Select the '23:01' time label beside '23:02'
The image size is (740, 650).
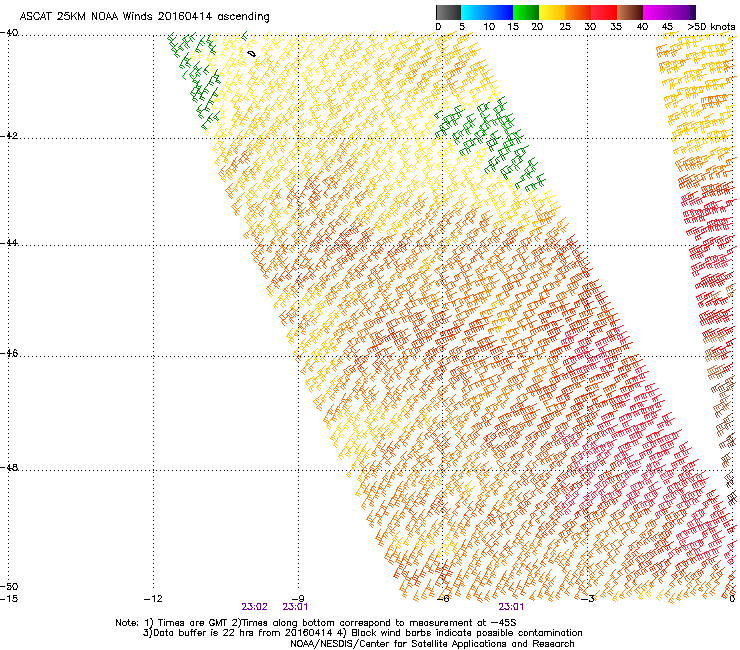pyautogui.click(x=295, y=607)
